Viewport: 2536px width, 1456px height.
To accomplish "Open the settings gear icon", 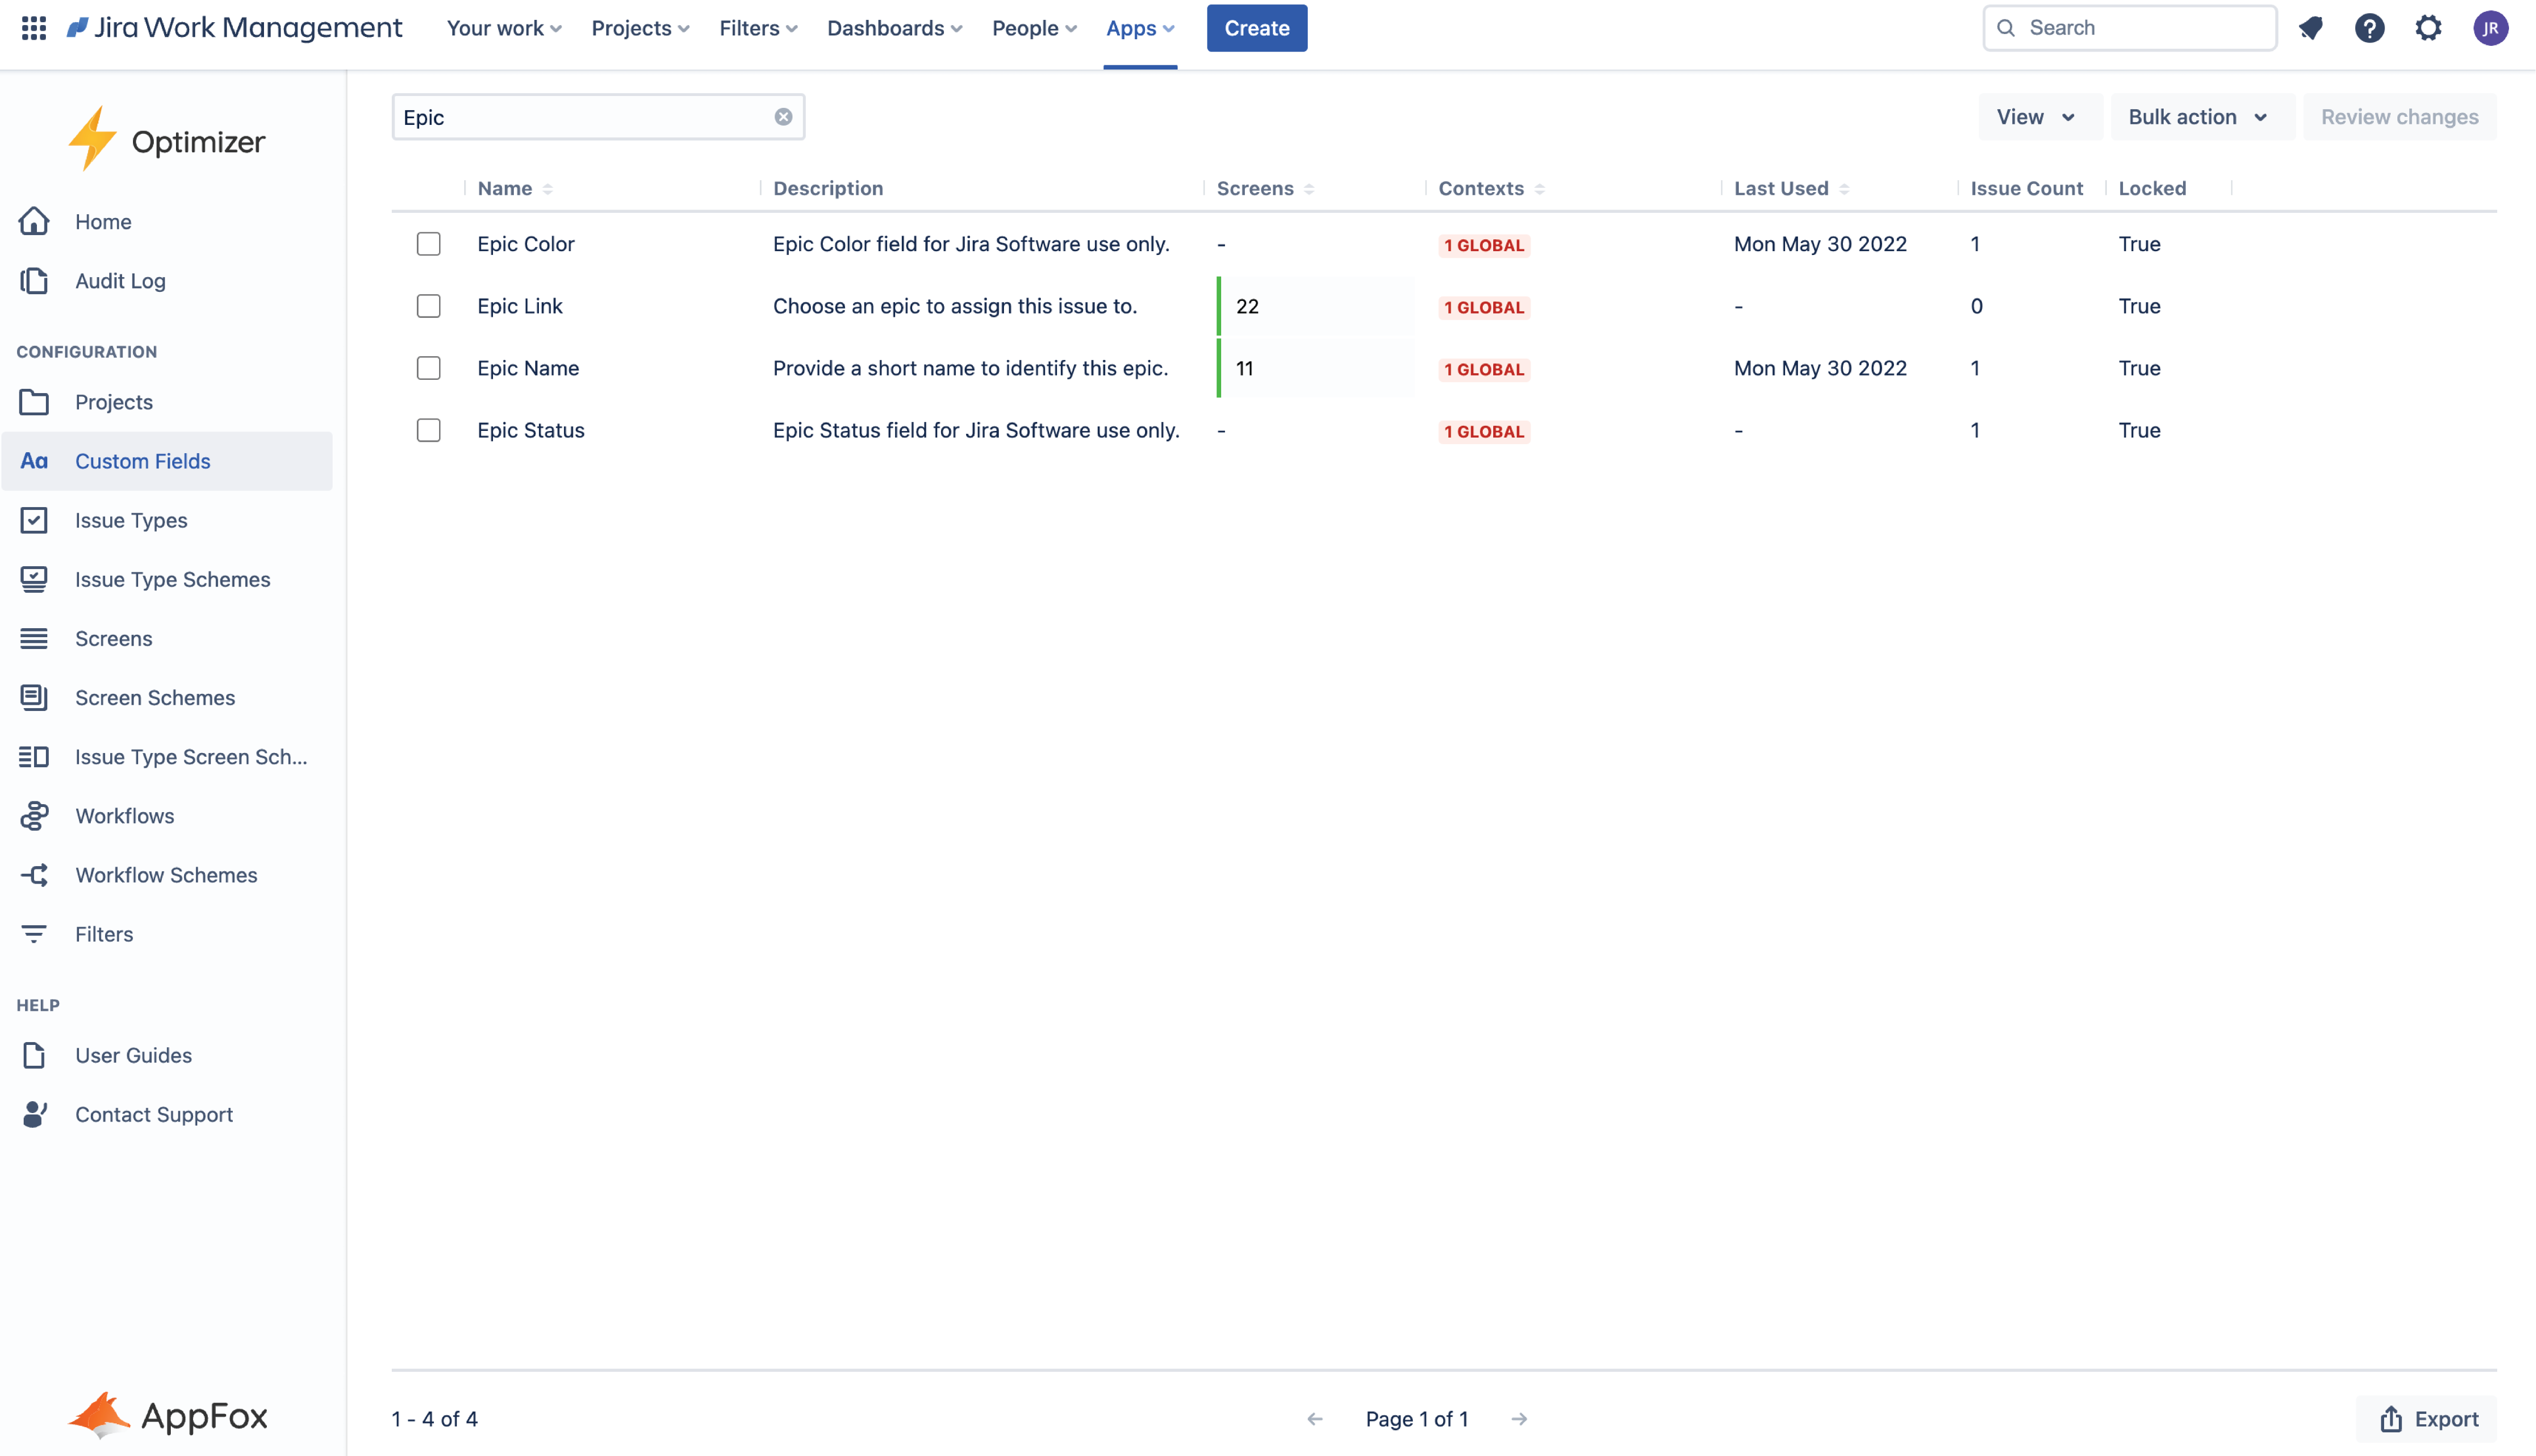I will click(x=2428, y=28).
